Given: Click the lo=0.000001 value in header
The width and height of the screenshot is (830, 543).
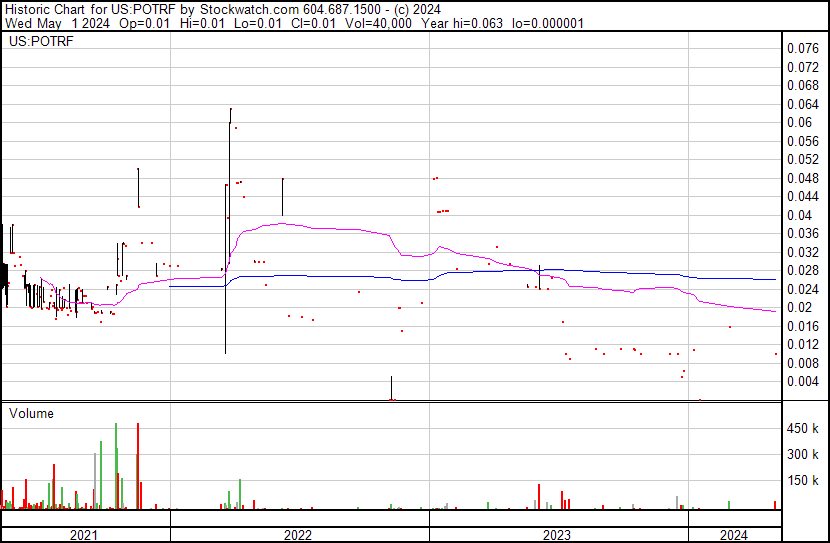Looking at the screenshot, I should [547, 23].
